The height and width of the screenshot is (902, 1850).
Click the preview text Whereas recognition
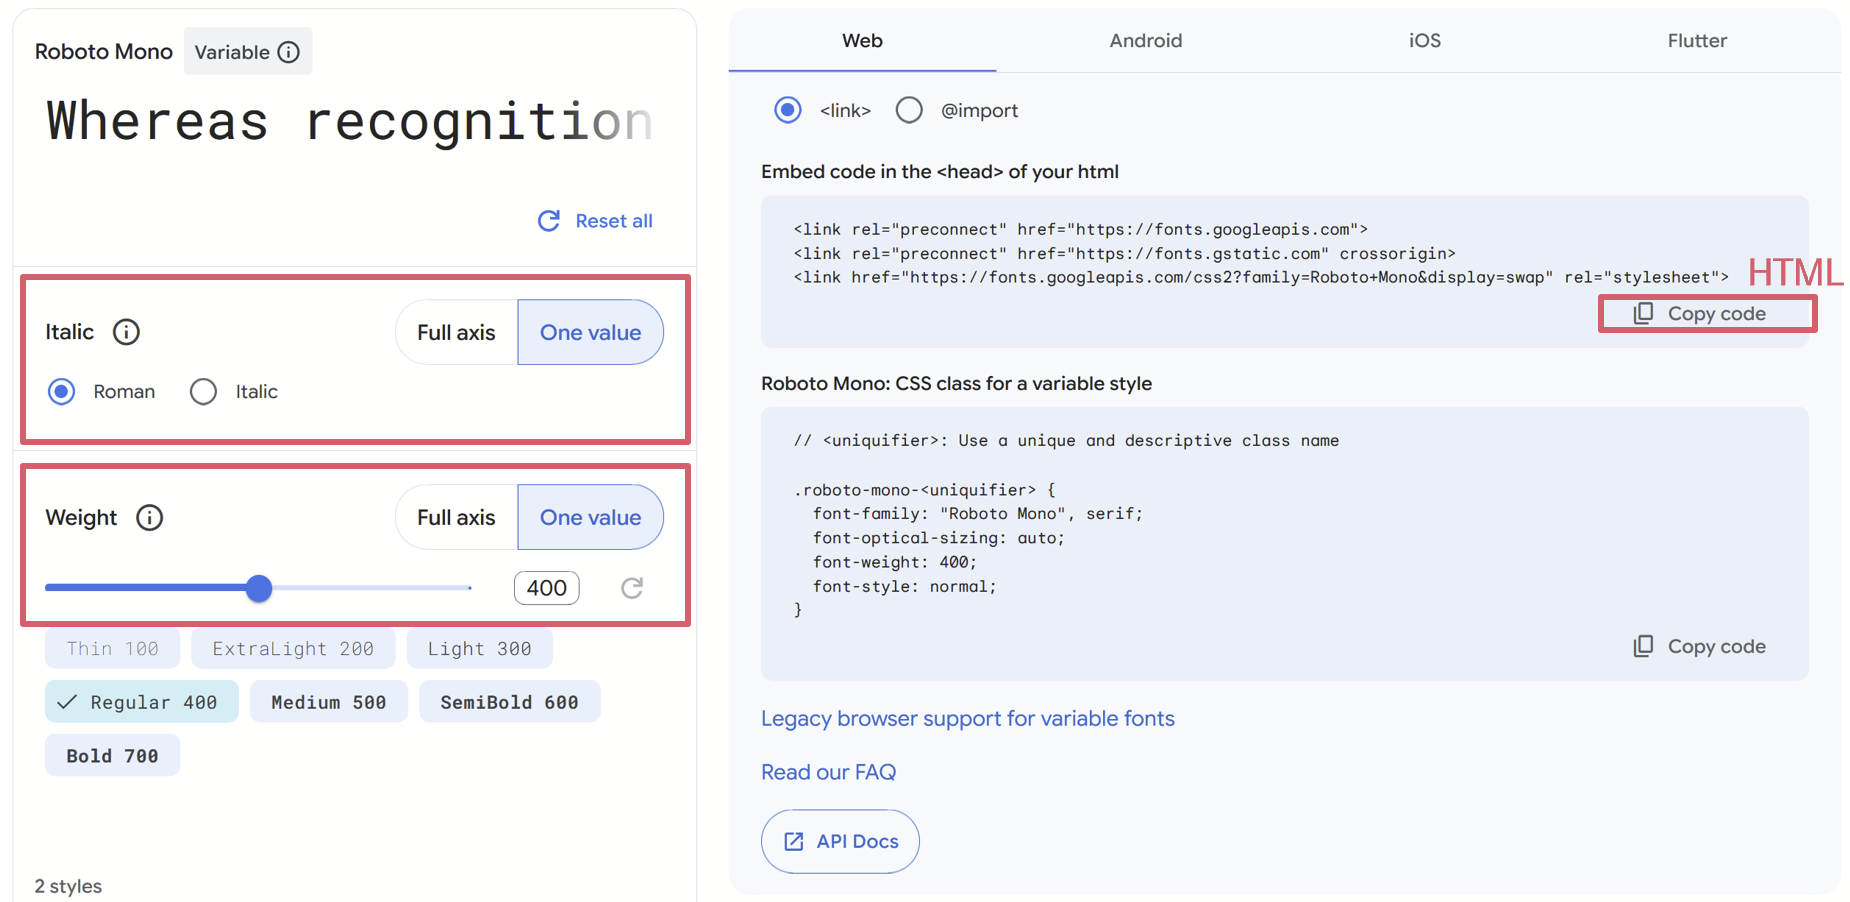(349, 121)
